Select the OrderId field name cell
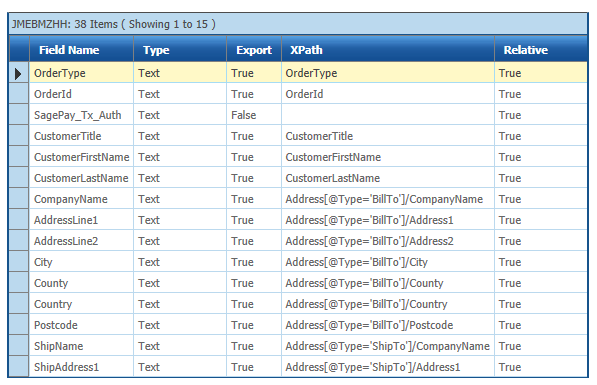This screenshot has width=597, height=385. coord(81,94)
